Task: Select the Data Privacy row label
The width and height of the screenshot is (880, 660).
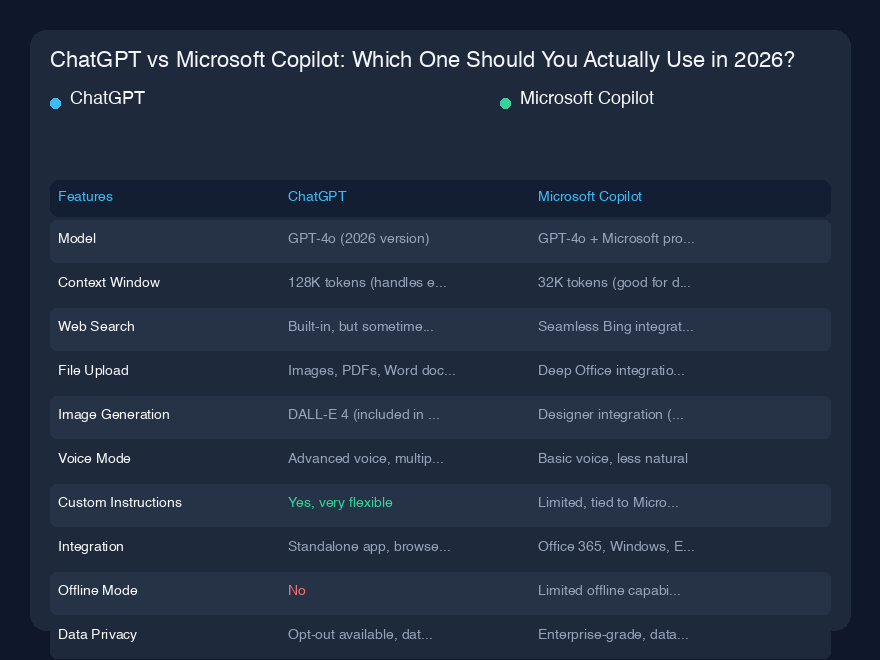Action: pos(97,635)
